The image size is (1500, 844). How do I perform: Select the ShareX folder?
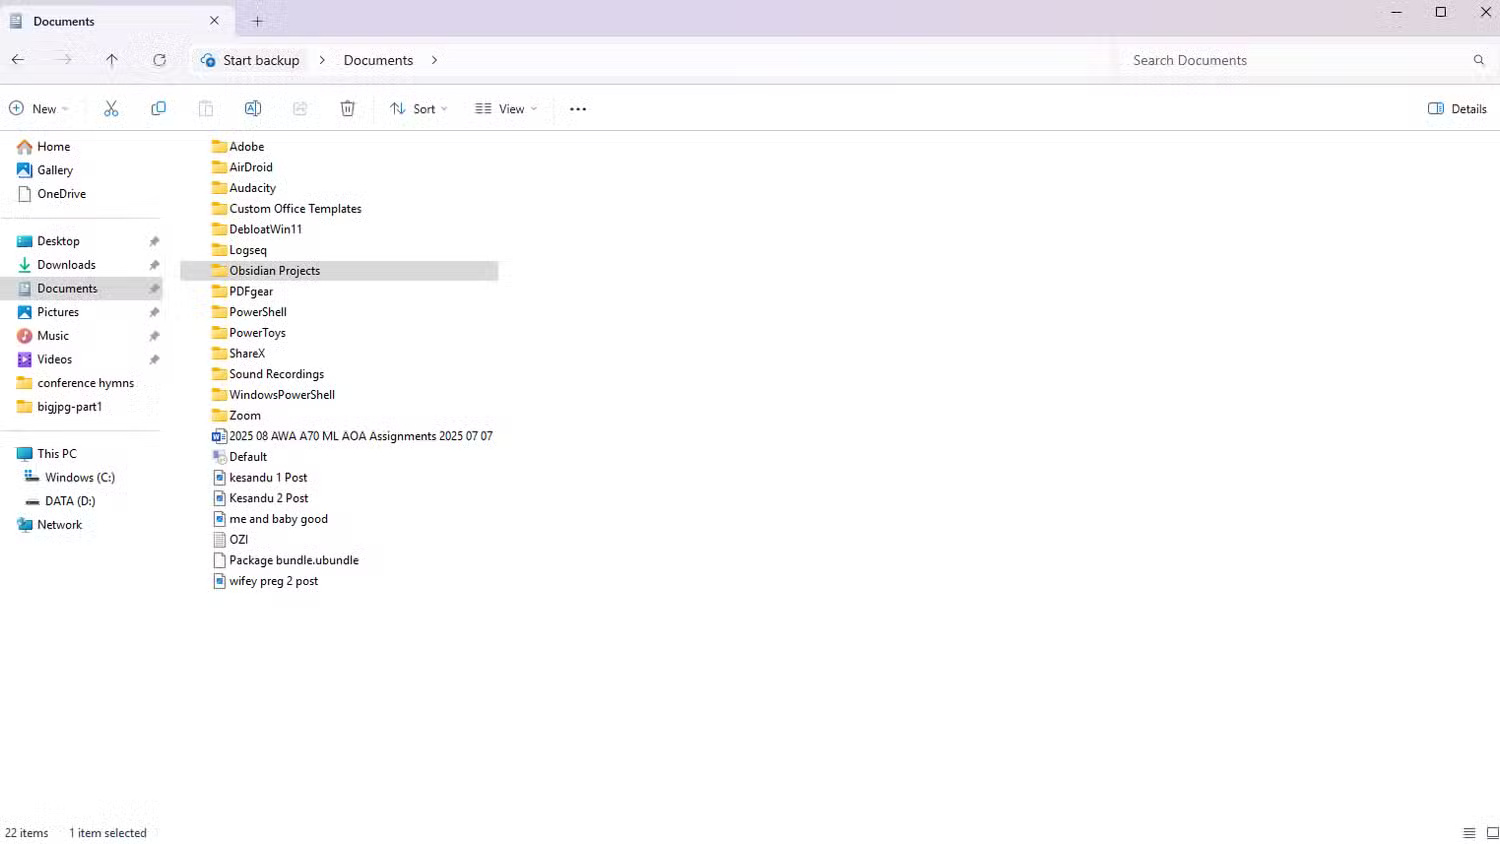247,354
